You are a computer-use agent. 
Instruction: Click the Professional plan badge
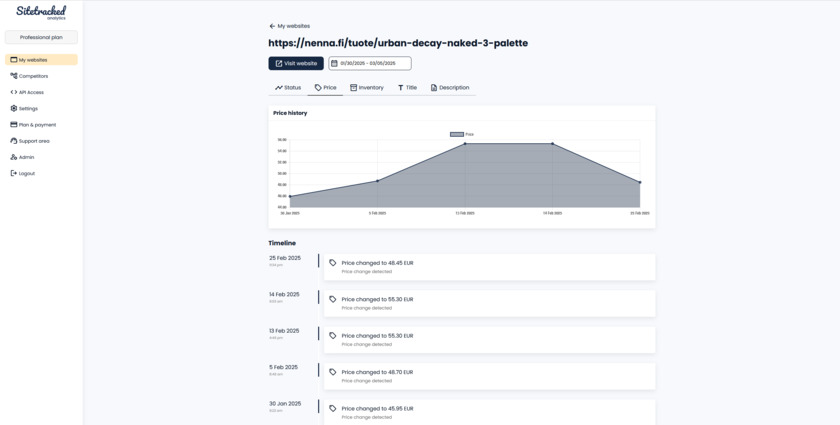tap(41, 38)
